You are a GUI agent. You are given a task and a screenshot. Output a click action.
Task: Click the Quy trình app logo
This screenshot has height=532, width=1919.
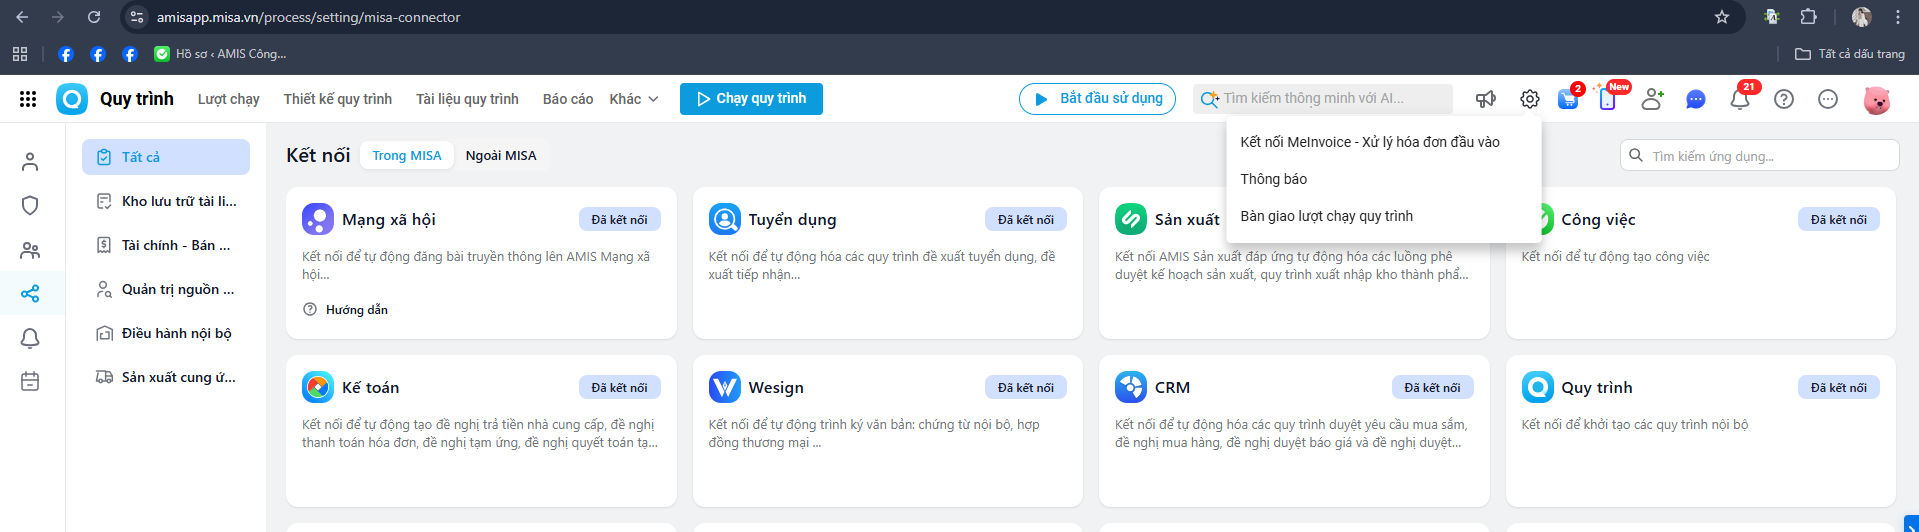click(72, 99)
